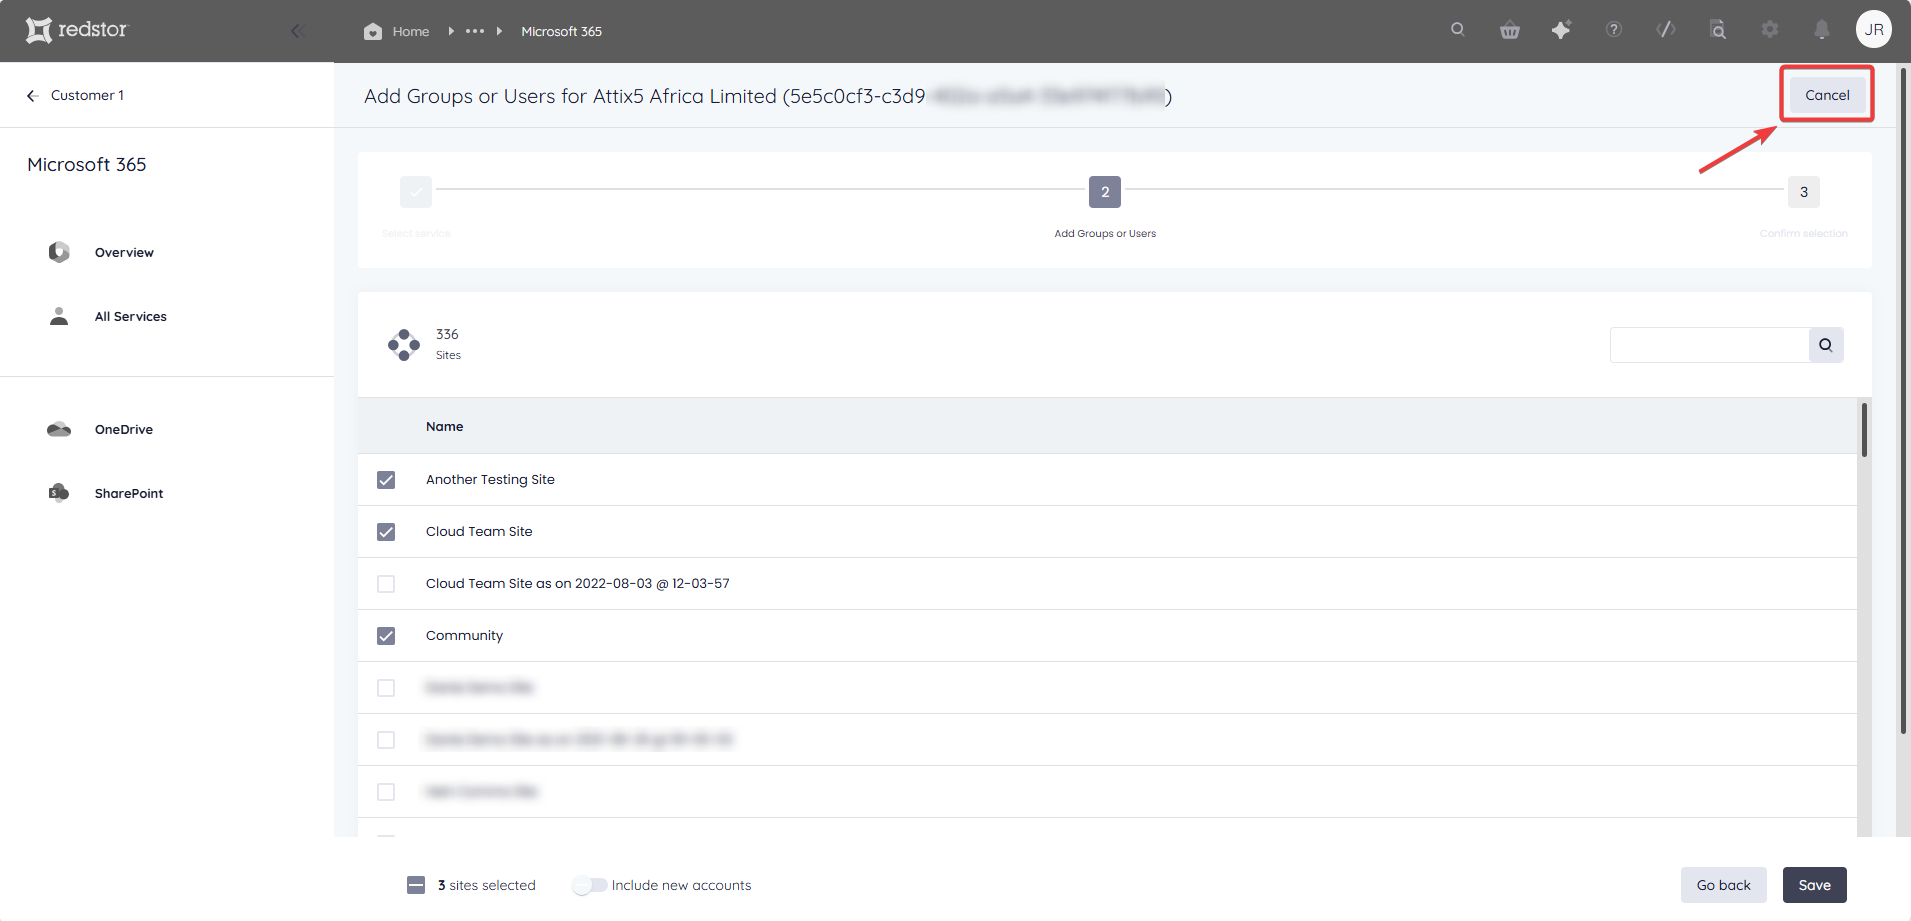1911x921 pixels.
Task: Open the Home breadcrumb link
Action: pos(410,31)
